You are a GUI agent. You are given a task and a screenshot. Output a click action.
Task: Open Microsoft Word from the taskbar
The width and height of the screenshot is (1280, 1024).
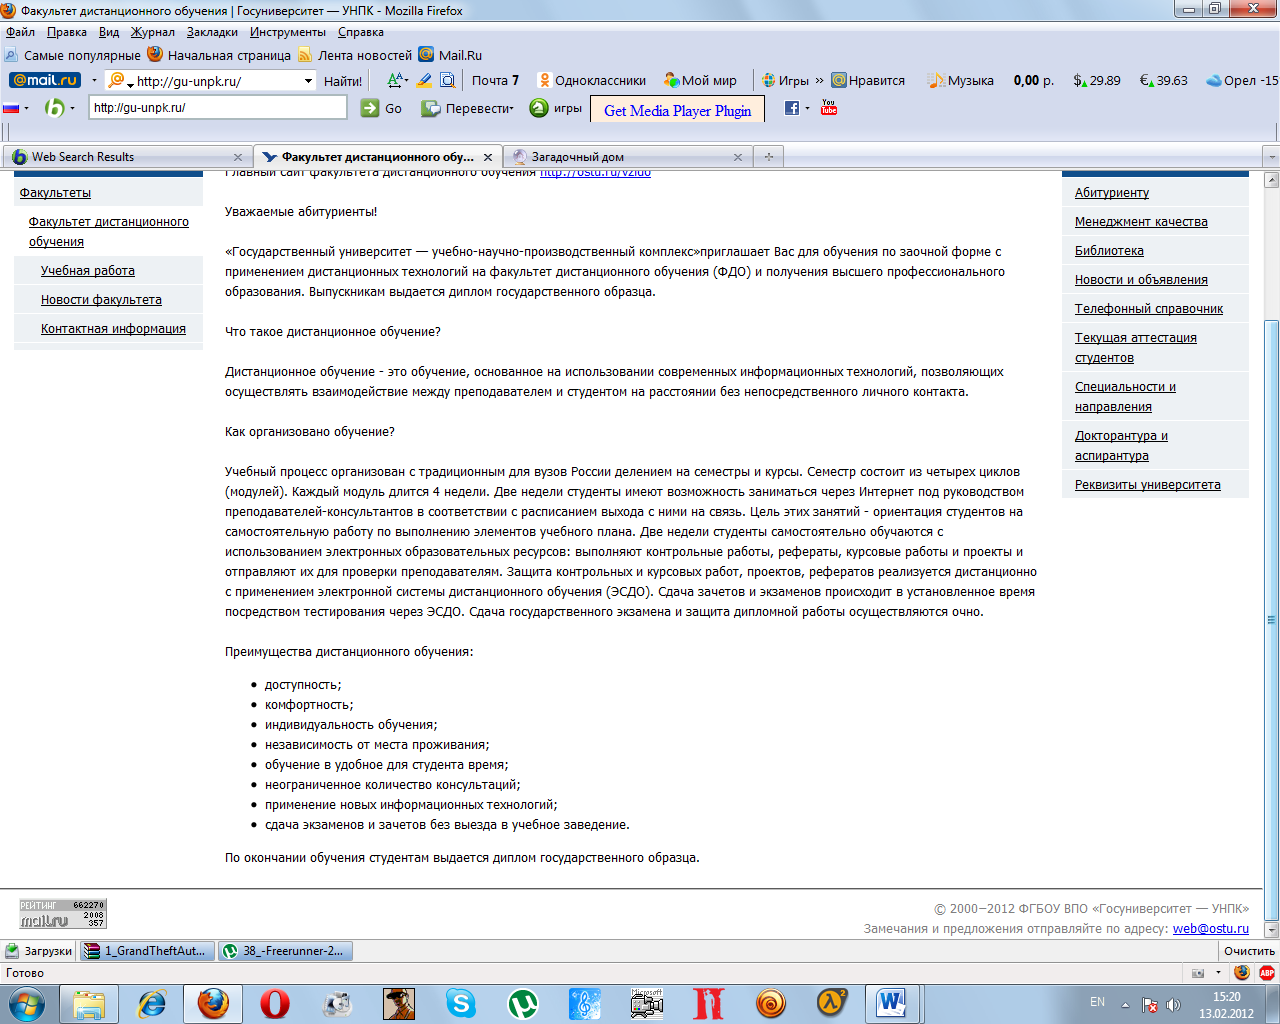891,1003
